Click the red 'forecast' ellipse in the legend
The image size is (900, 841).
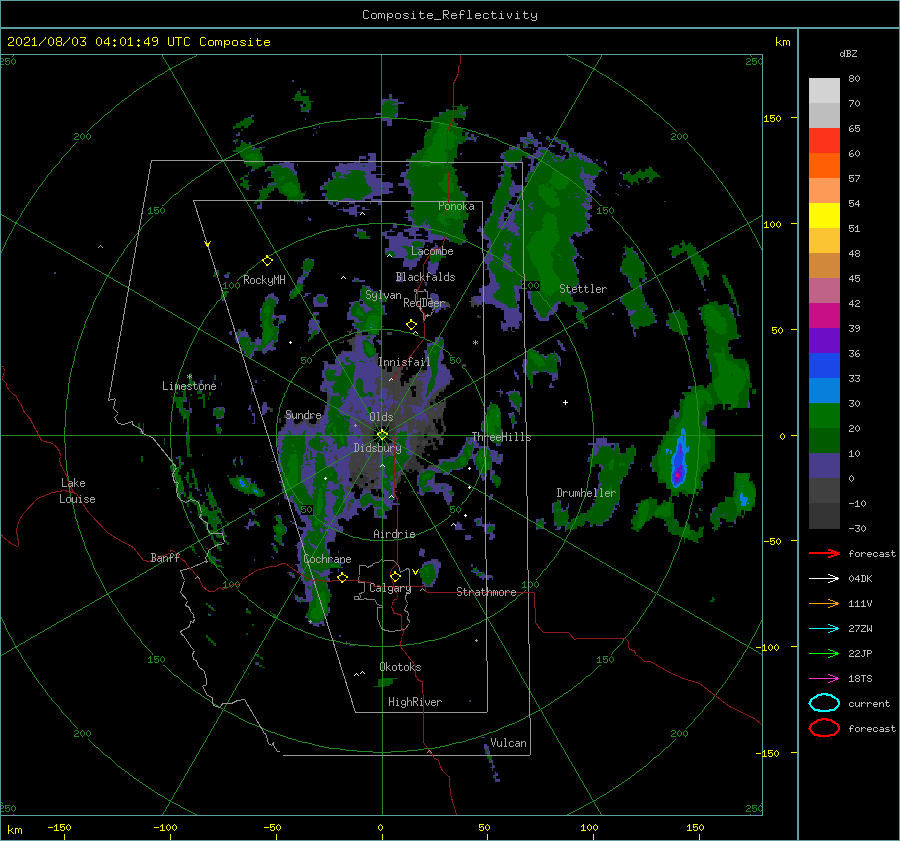(x=824, y=728)
